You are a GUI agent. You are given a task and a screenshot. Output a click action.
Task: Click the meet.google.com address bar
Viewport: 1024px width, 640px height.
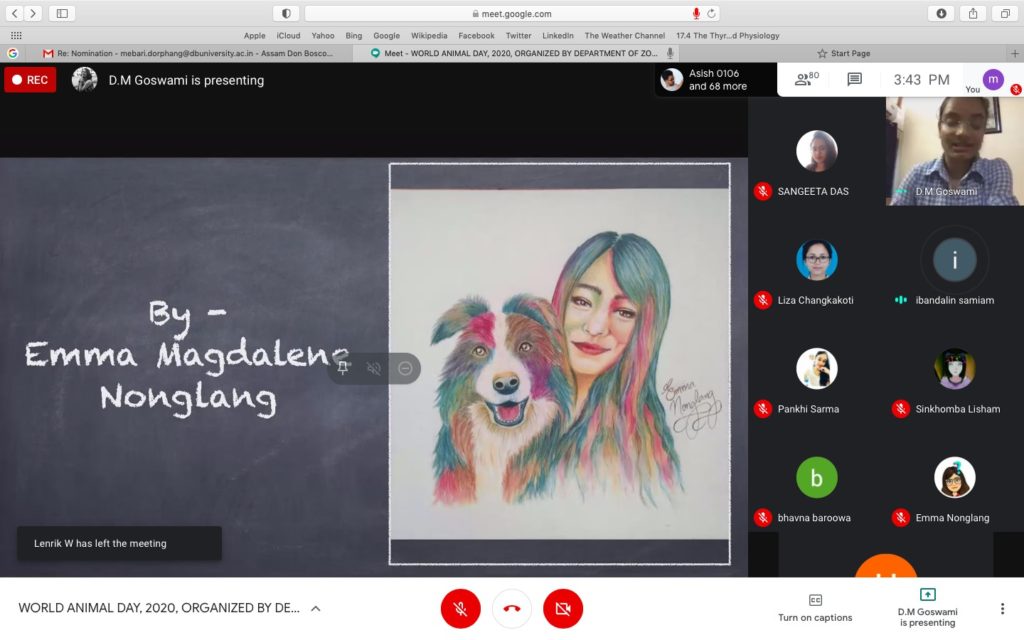pos(512,13)
